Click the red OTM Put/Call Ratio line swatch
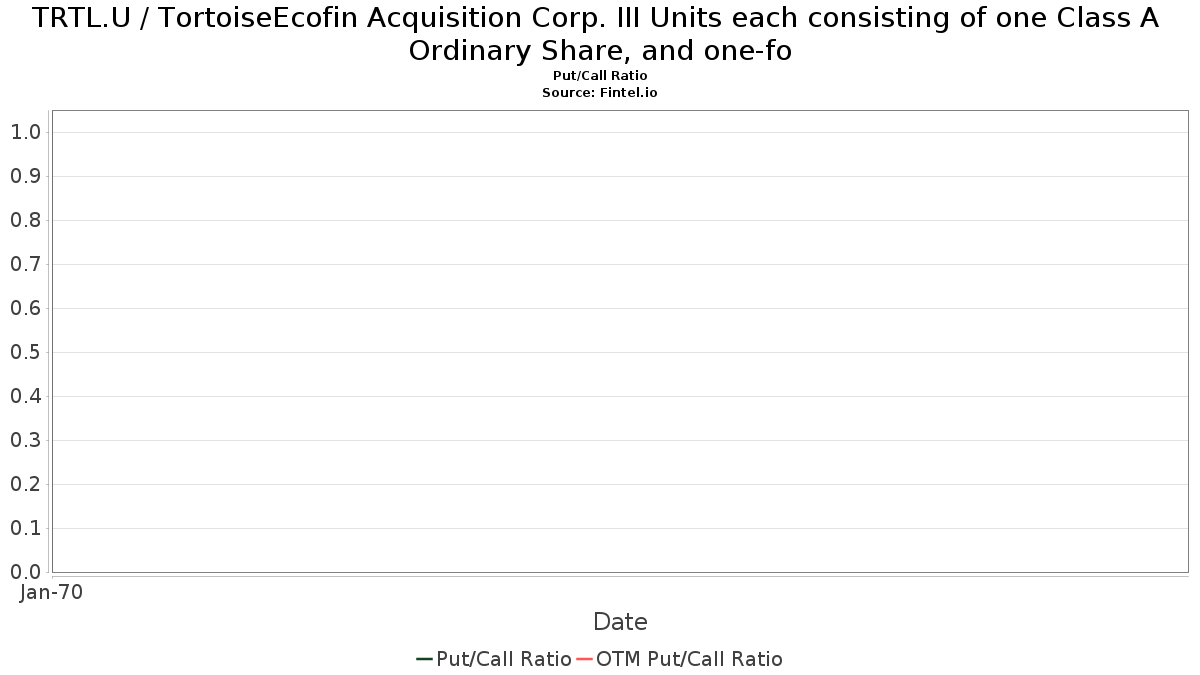The width and height of the screenshot is (1200, 675). (x=585, y=659)
